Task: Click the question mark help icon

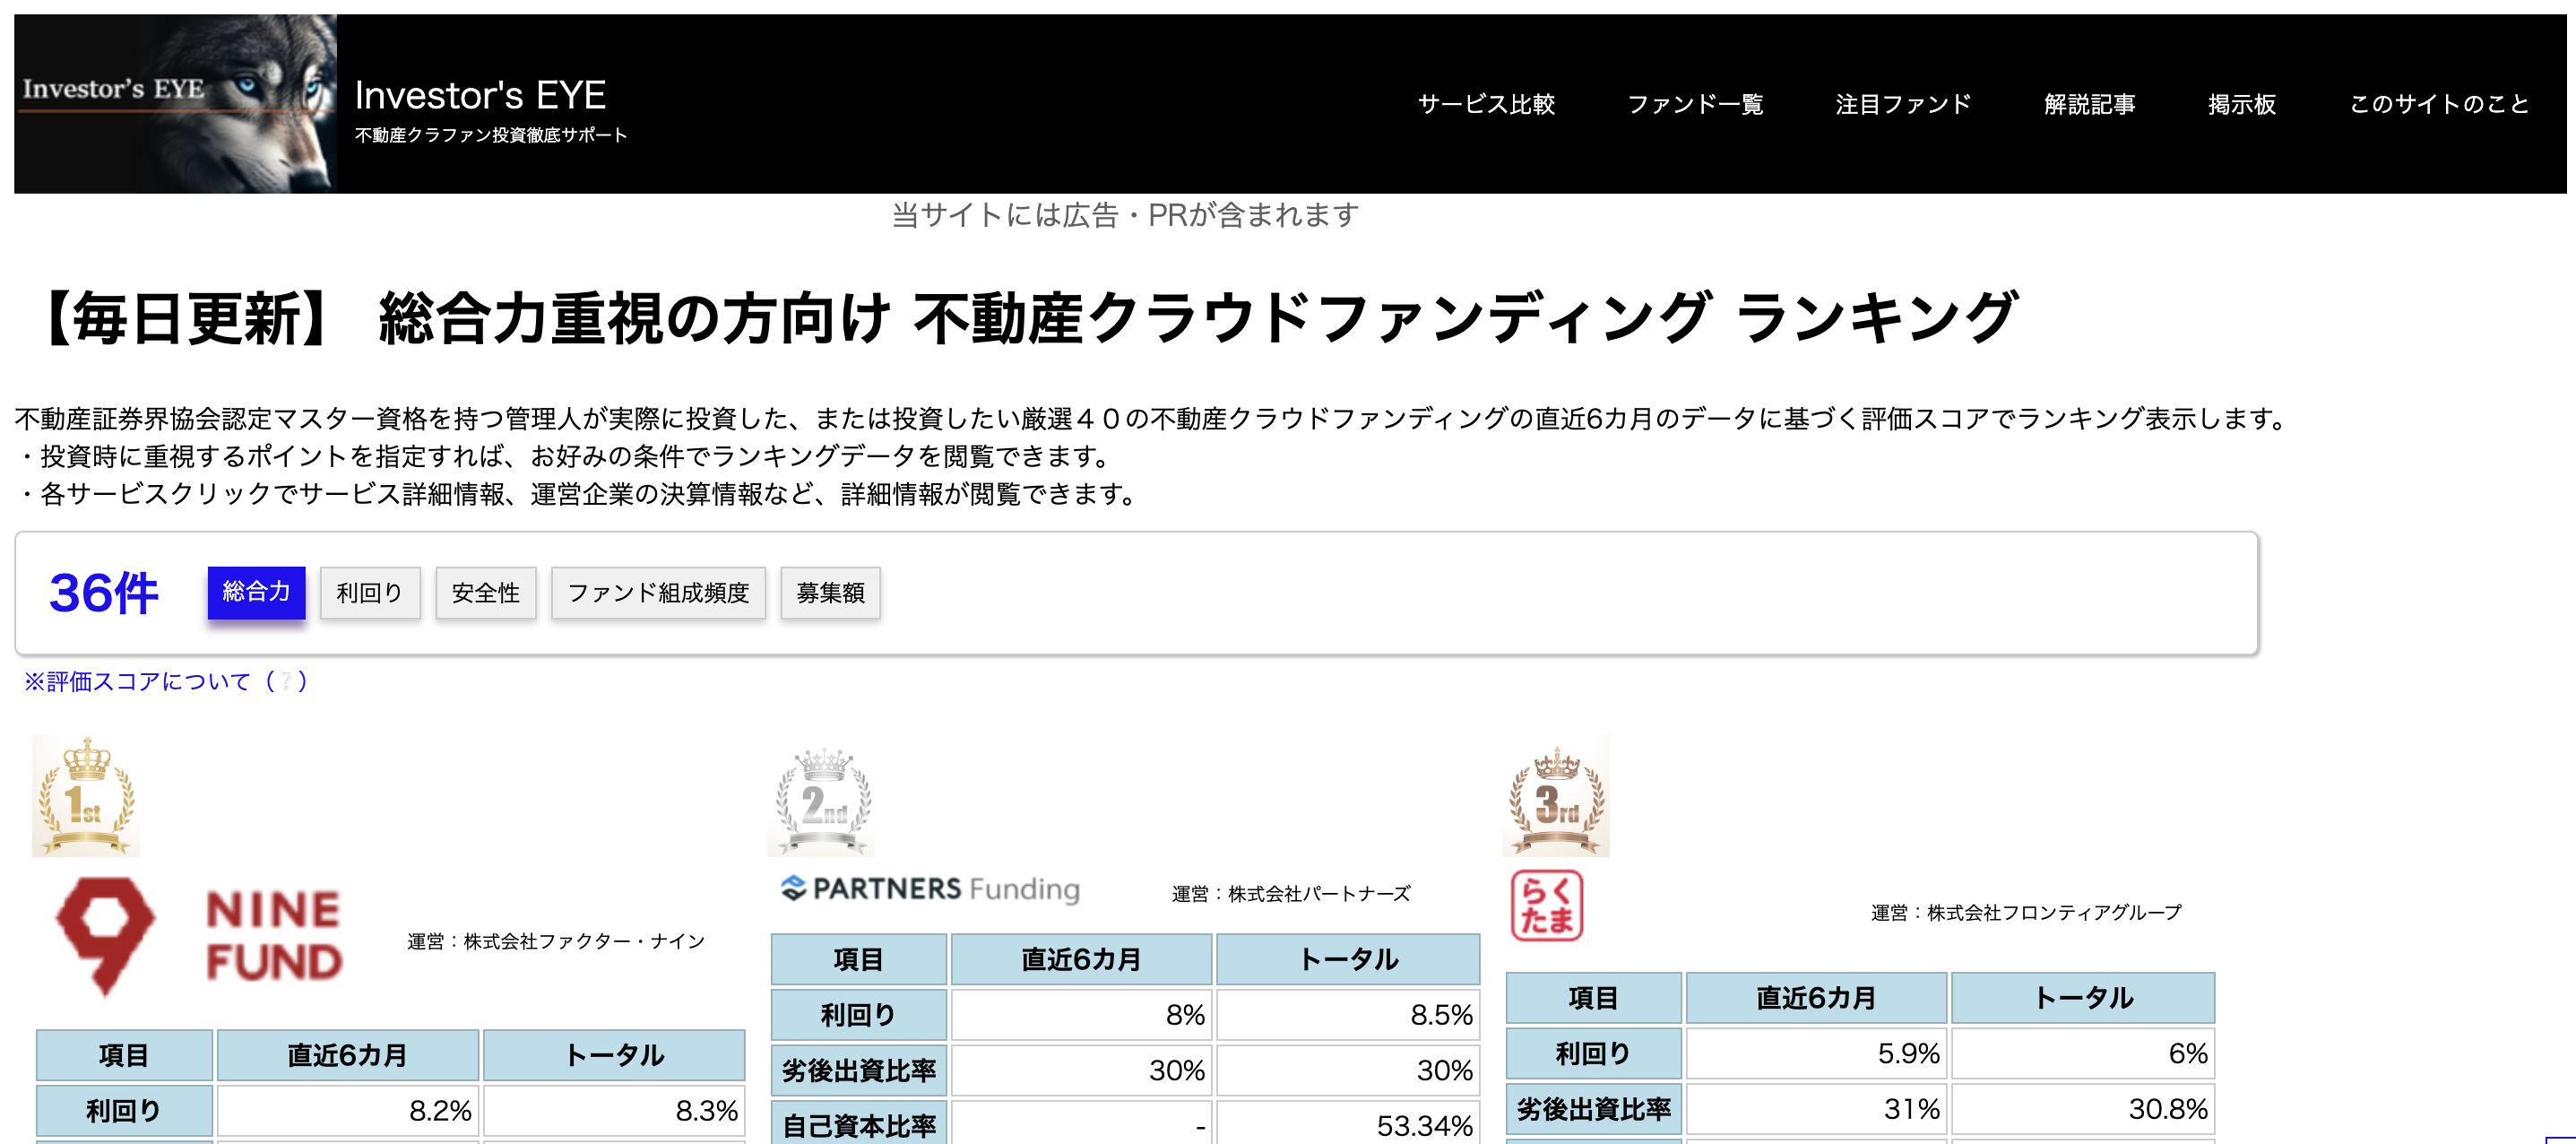Action: point(286,682)
